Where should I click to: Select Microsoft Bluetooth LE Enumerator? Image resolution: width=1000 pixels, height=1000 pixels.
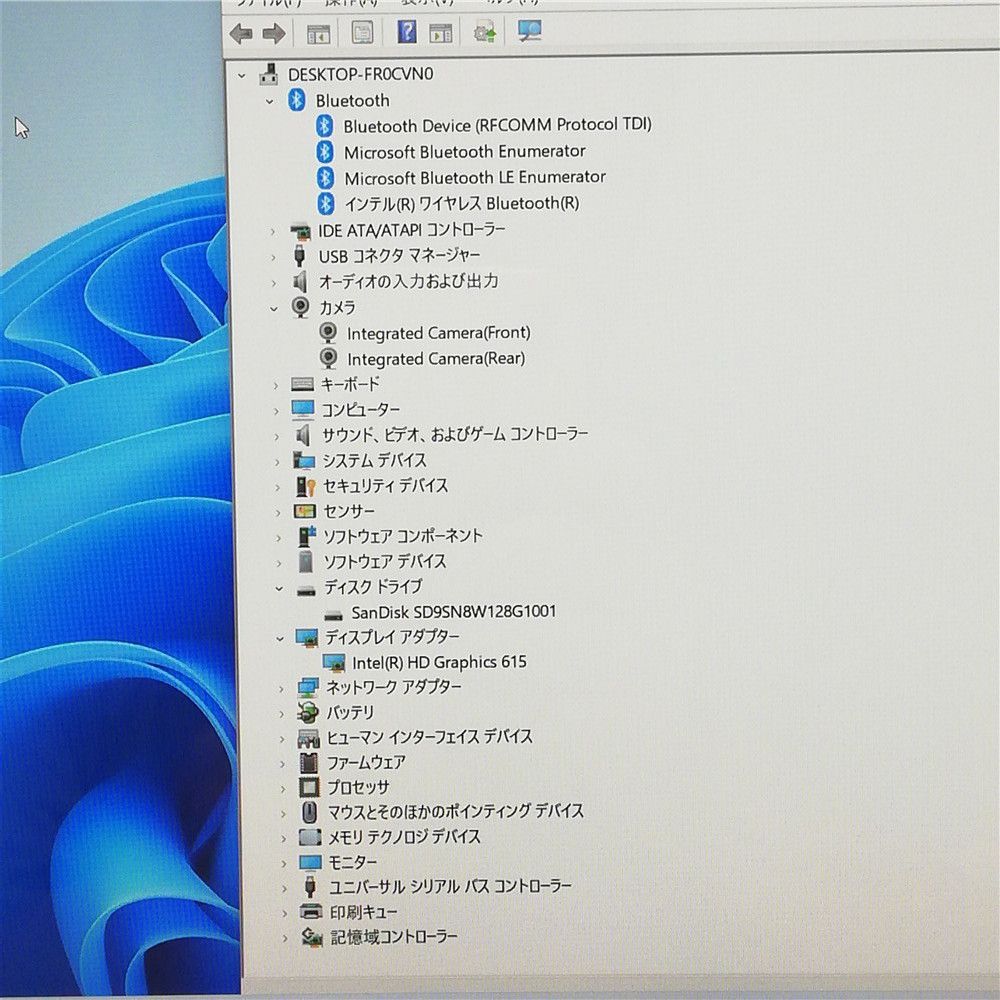click(474, 178)
